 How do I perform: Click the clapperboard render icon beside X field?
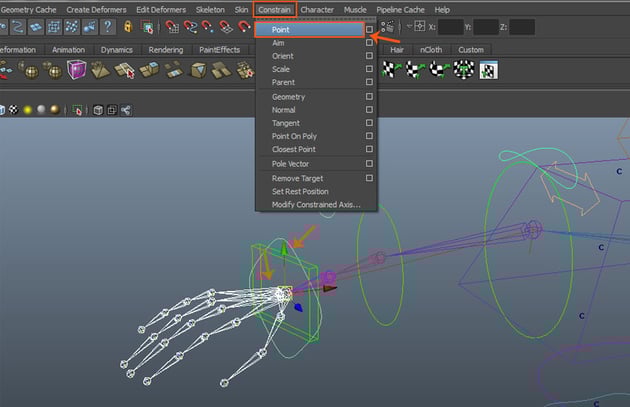tap(387, 27)
